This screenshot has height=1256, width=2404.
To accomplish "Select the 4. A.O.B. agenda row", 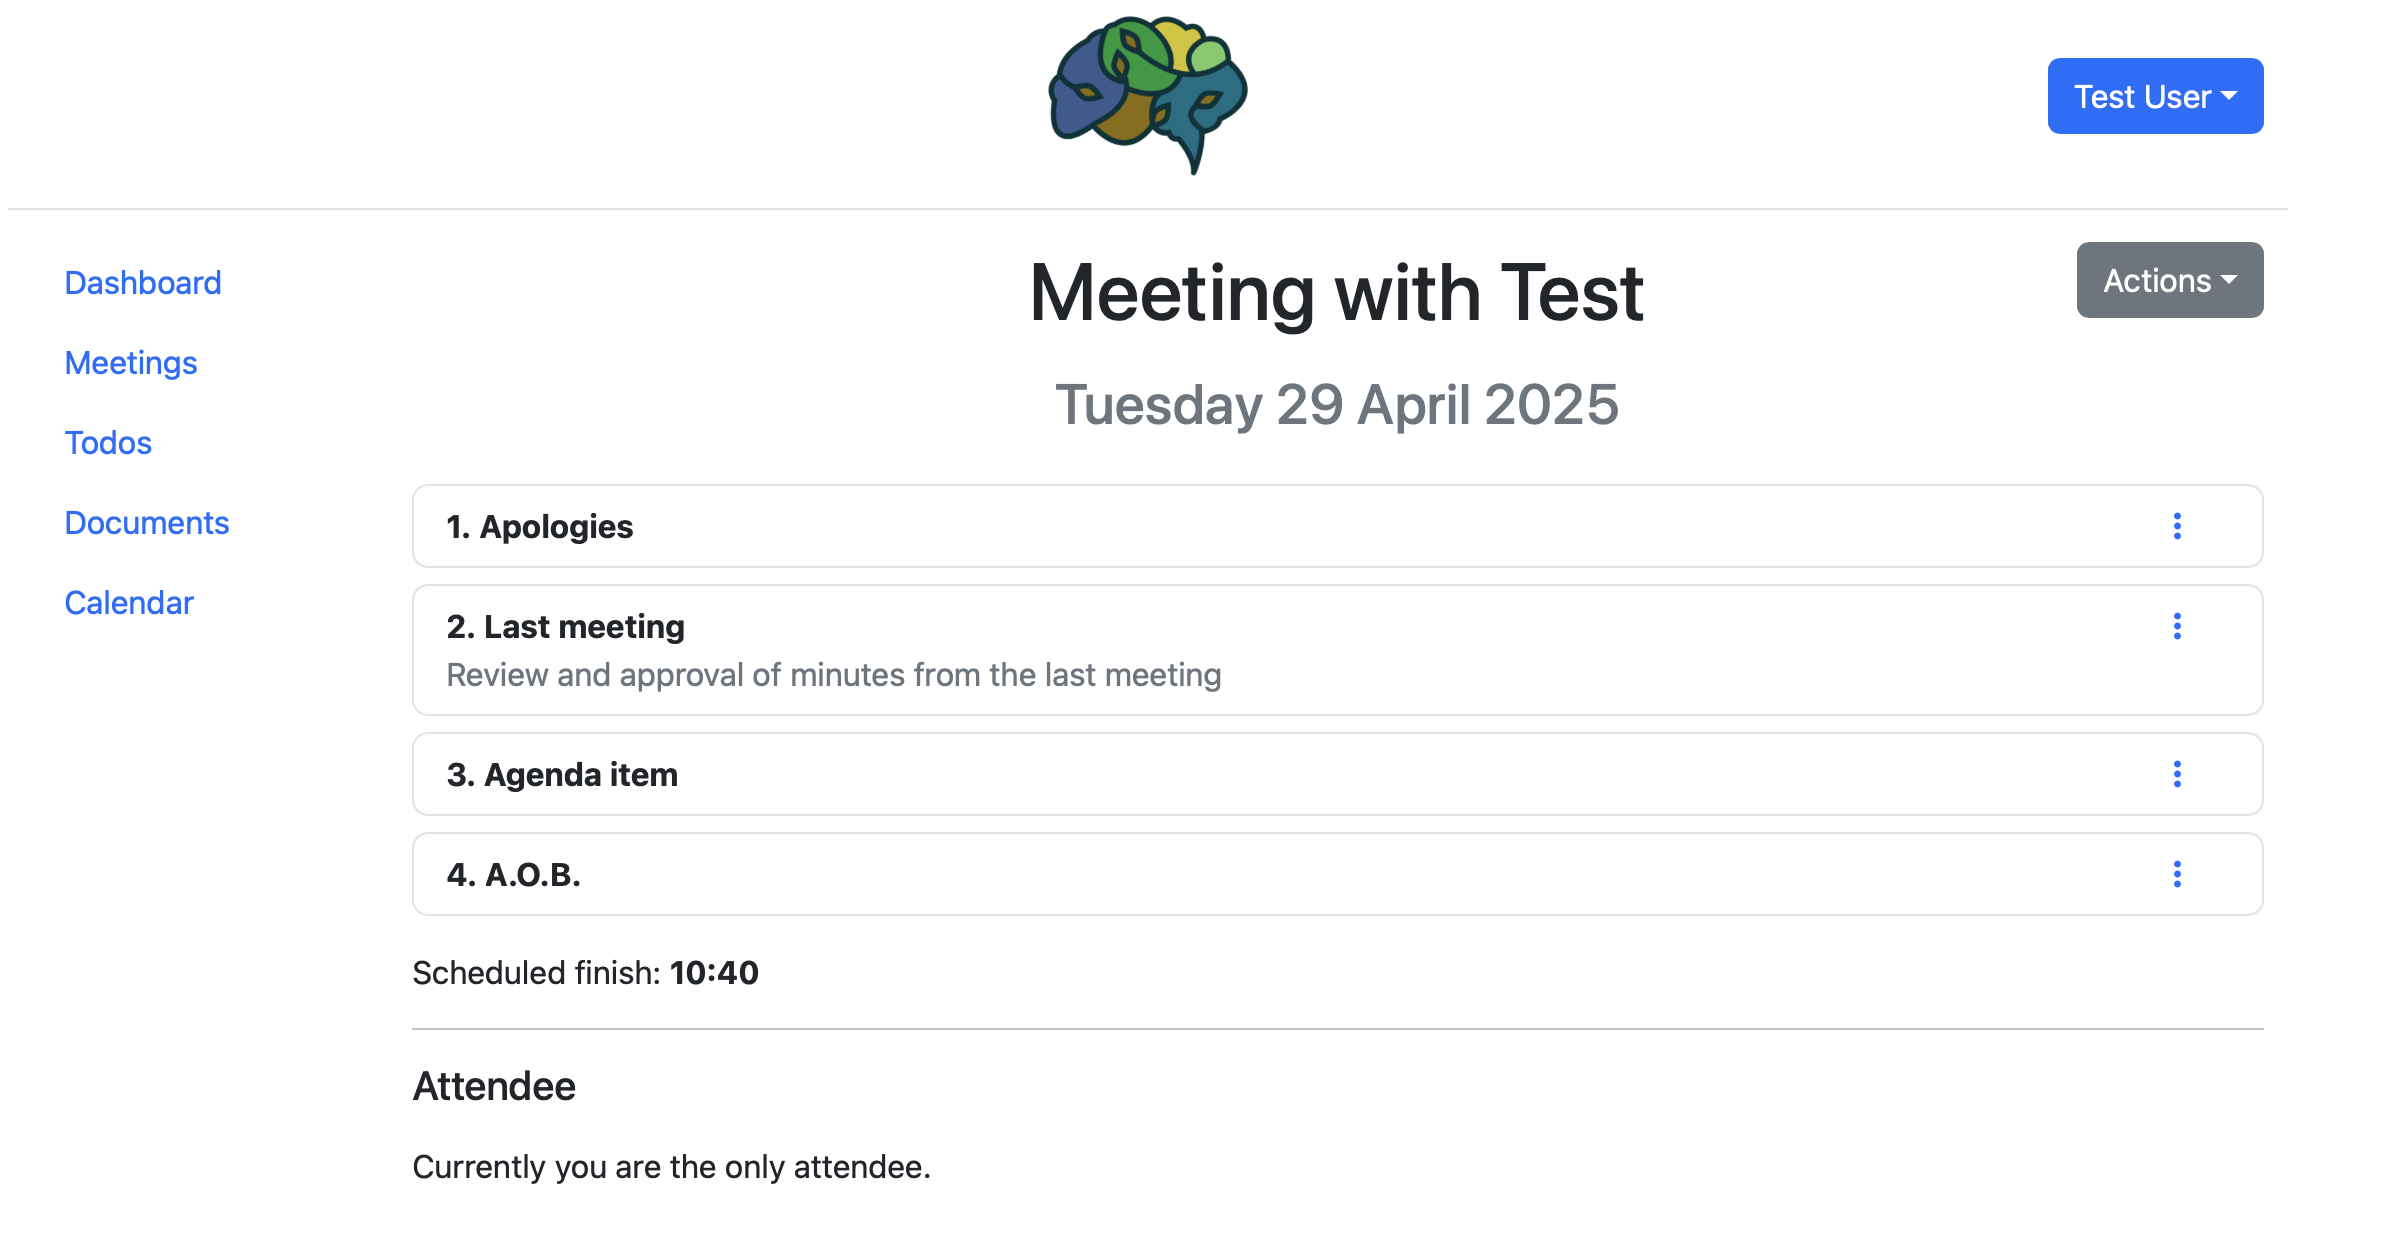I will click(1337, 874).
